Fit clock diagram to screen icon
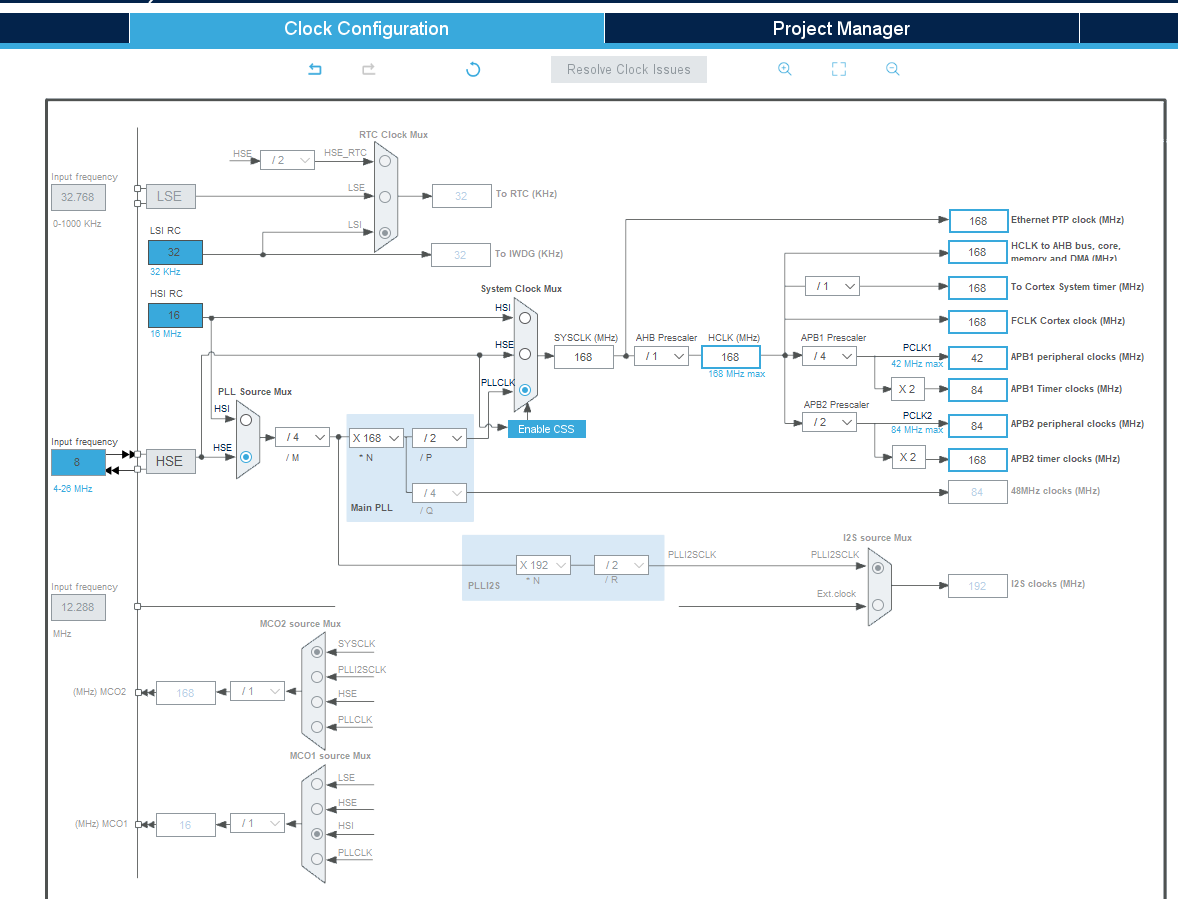This screenshot has width=1178, height=899. tap(838, 69)
